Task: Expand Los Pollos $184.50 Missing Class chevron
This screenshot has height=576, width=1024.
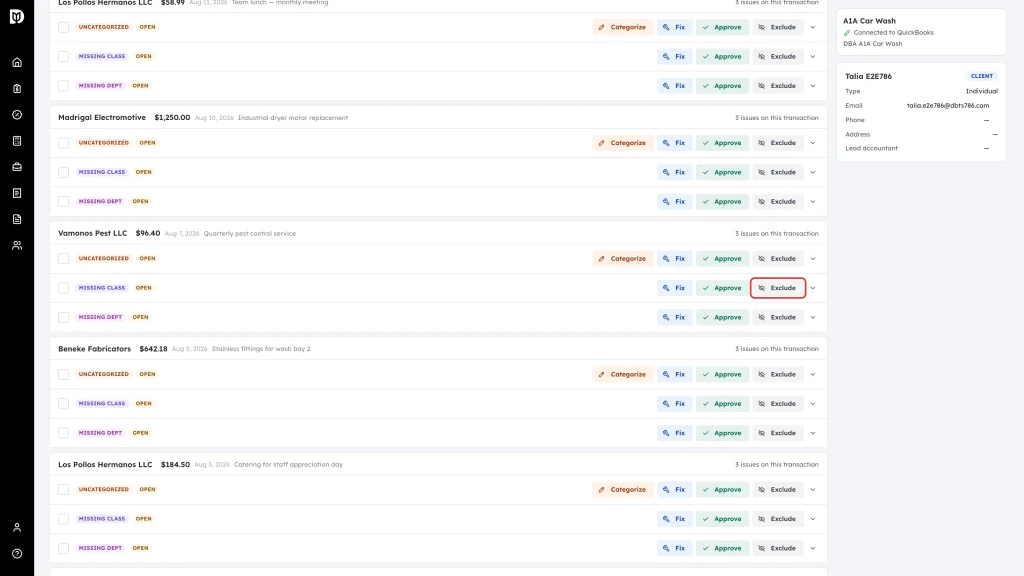Action: pyautogui.click(x=813, y=519)
